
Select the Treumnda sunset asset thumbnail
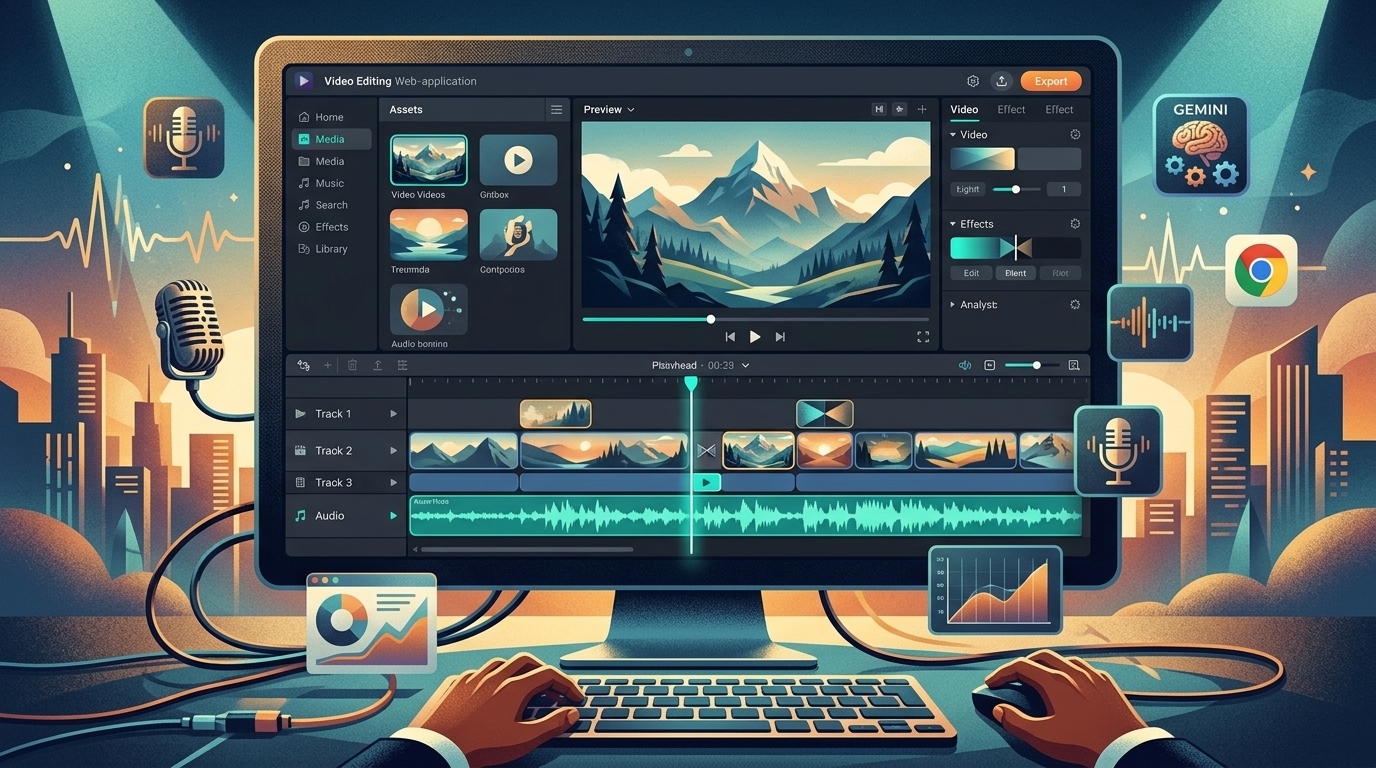pyautogui.click(x=429, y=235)
